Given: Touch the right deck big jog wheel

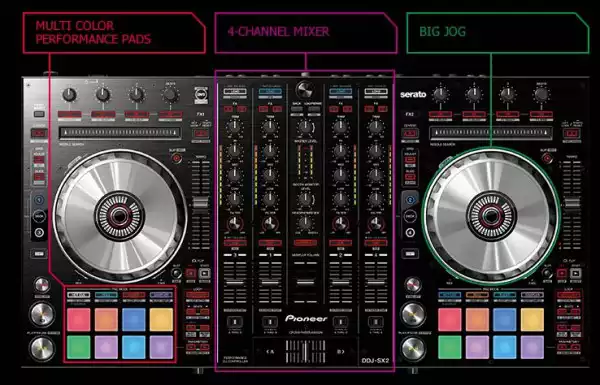Looking at the screenshot, I should (491, 216).
